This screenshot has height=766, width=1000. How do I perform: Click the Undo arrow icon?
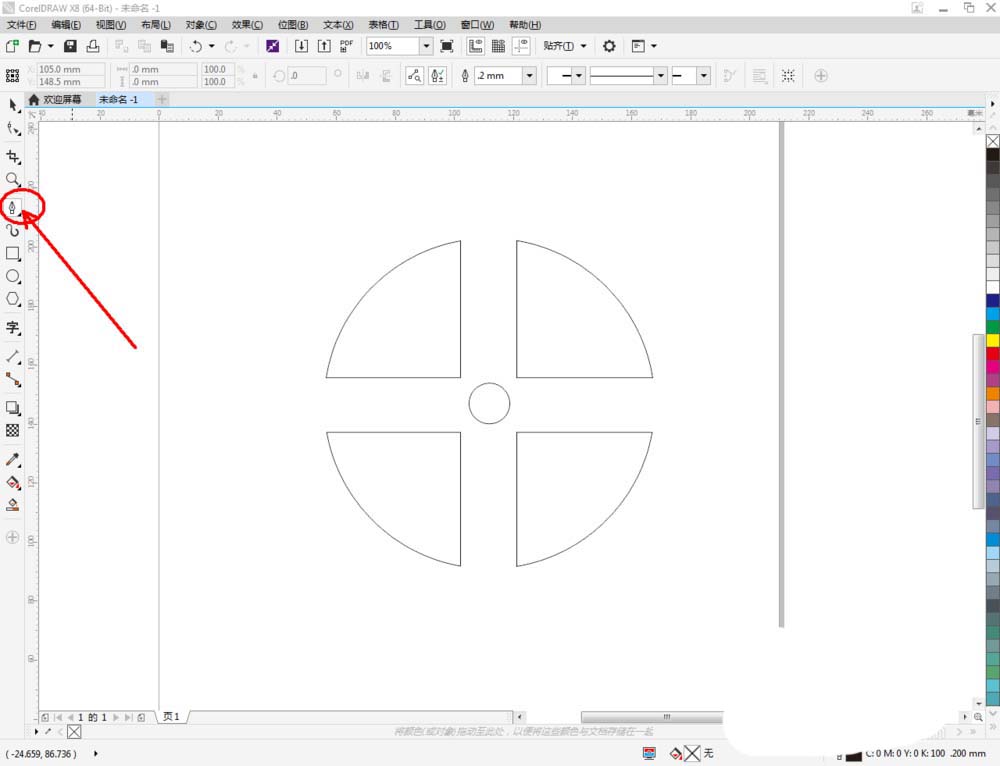pyautogui.click(x=196, y=46)
